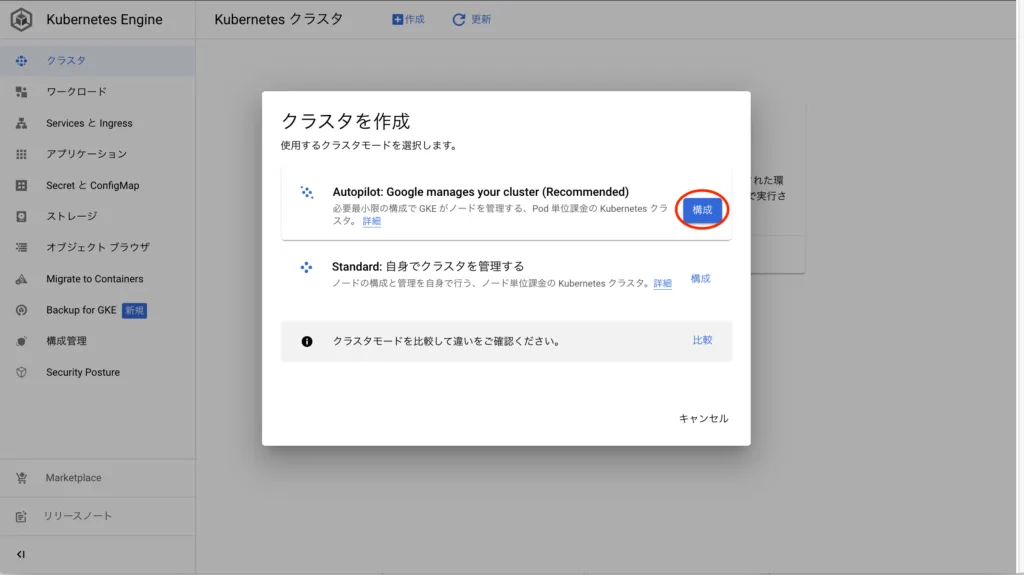This screenshot has width=1024, height=575.
Task: Select the Autopilot: Google manages your cluster title
Action: pyautogui.click(x=481, y=192)
